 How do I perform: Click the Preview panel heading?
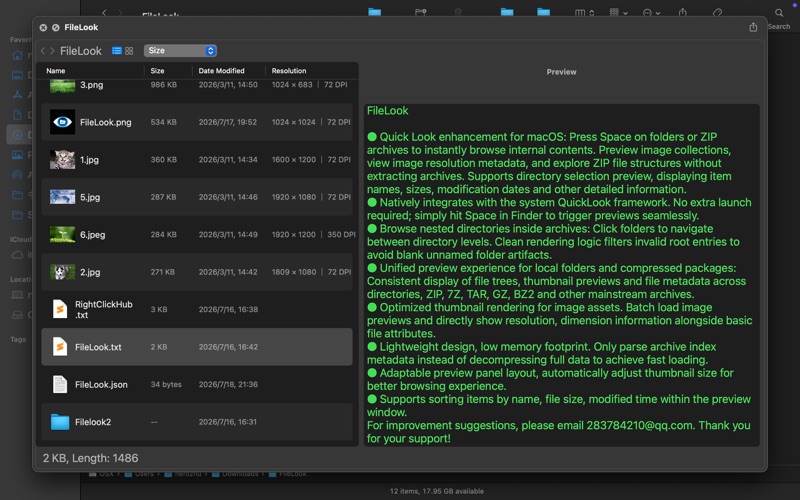pos(561,72)
